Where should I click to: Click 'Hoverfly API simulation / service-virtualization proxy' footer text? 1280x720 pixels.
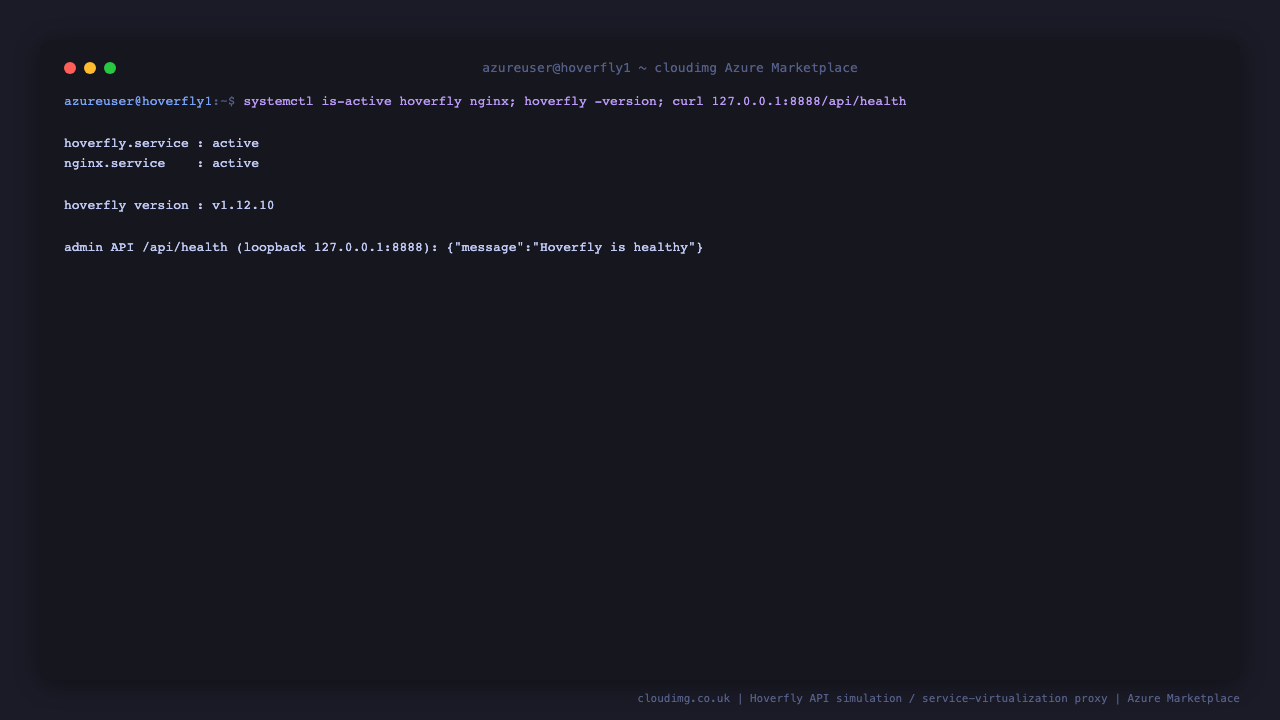(x=929, y=699)
